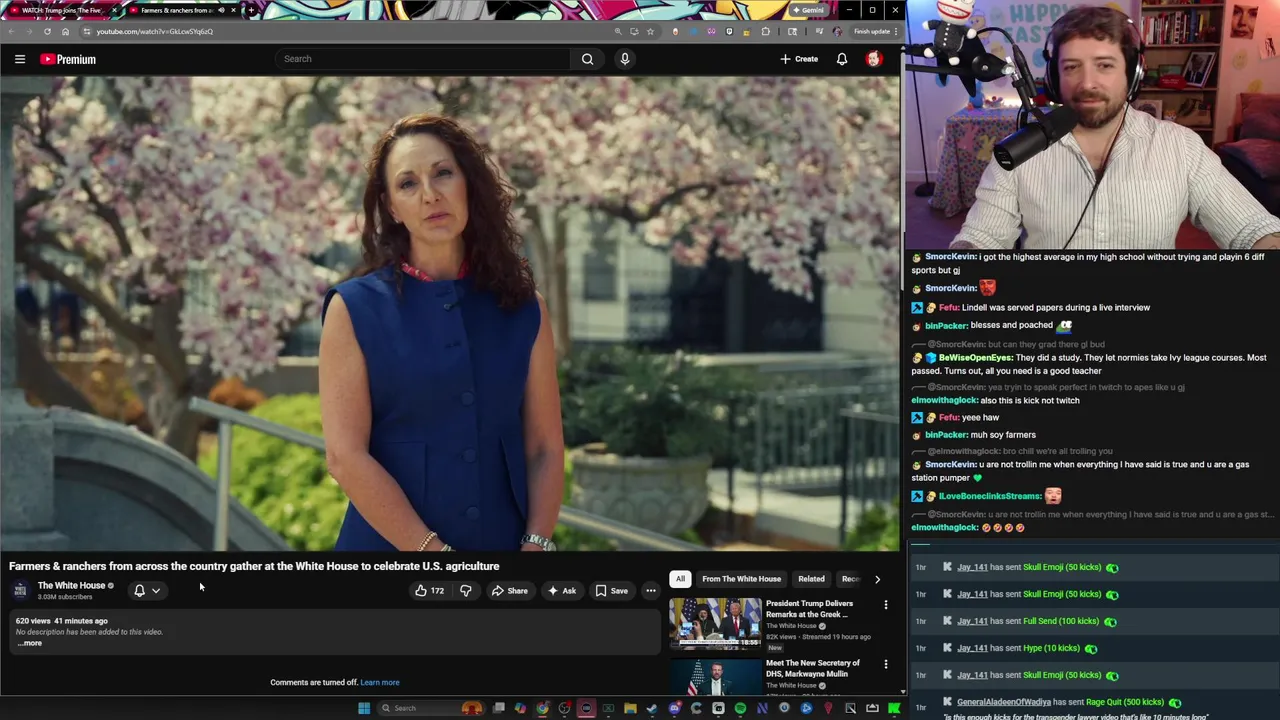1280x720 pixels.
Task: Pause the video by clicking the player
Action: (x=450, y=313)
